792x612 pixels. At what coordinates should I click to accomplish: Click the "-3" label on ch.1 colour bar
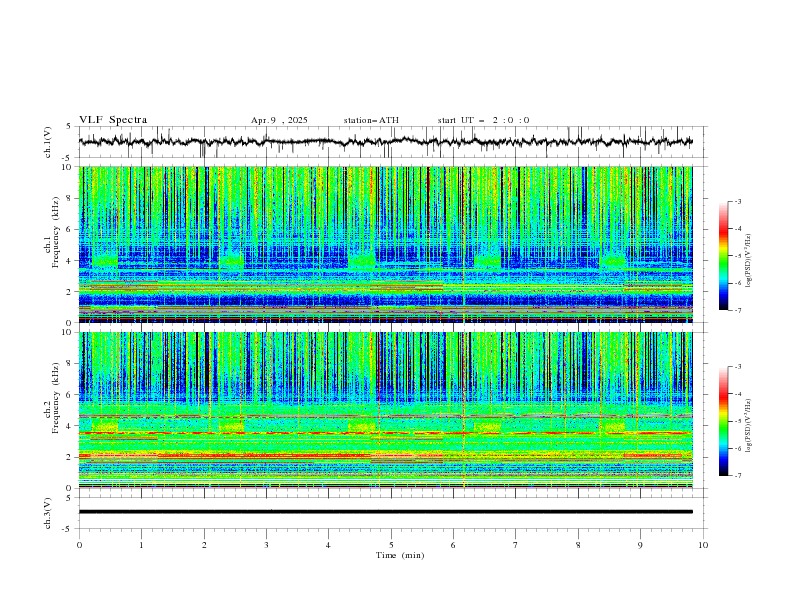(737, 201)
